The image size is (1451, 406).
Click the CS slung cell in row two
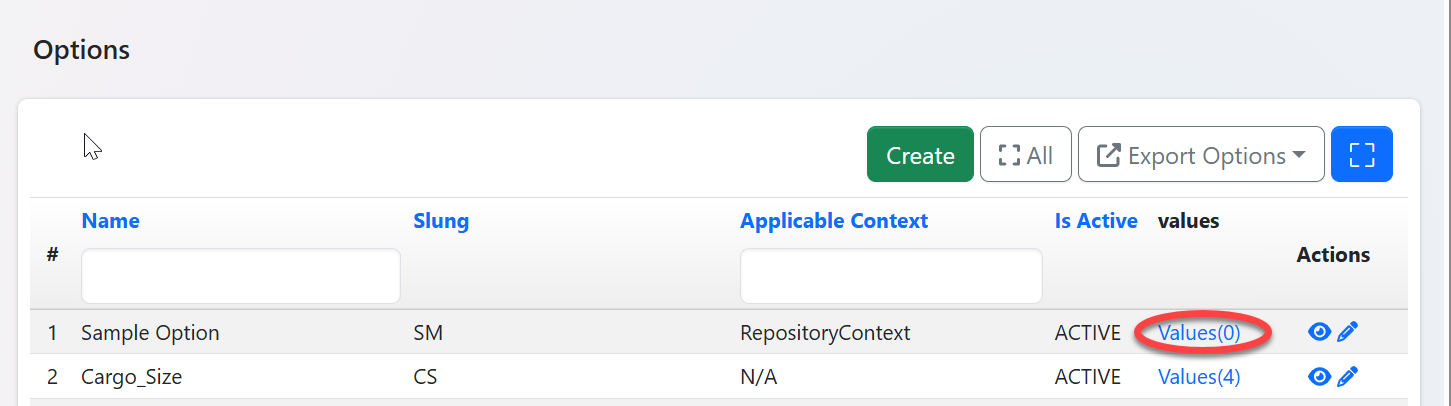(x=425, y=377)
